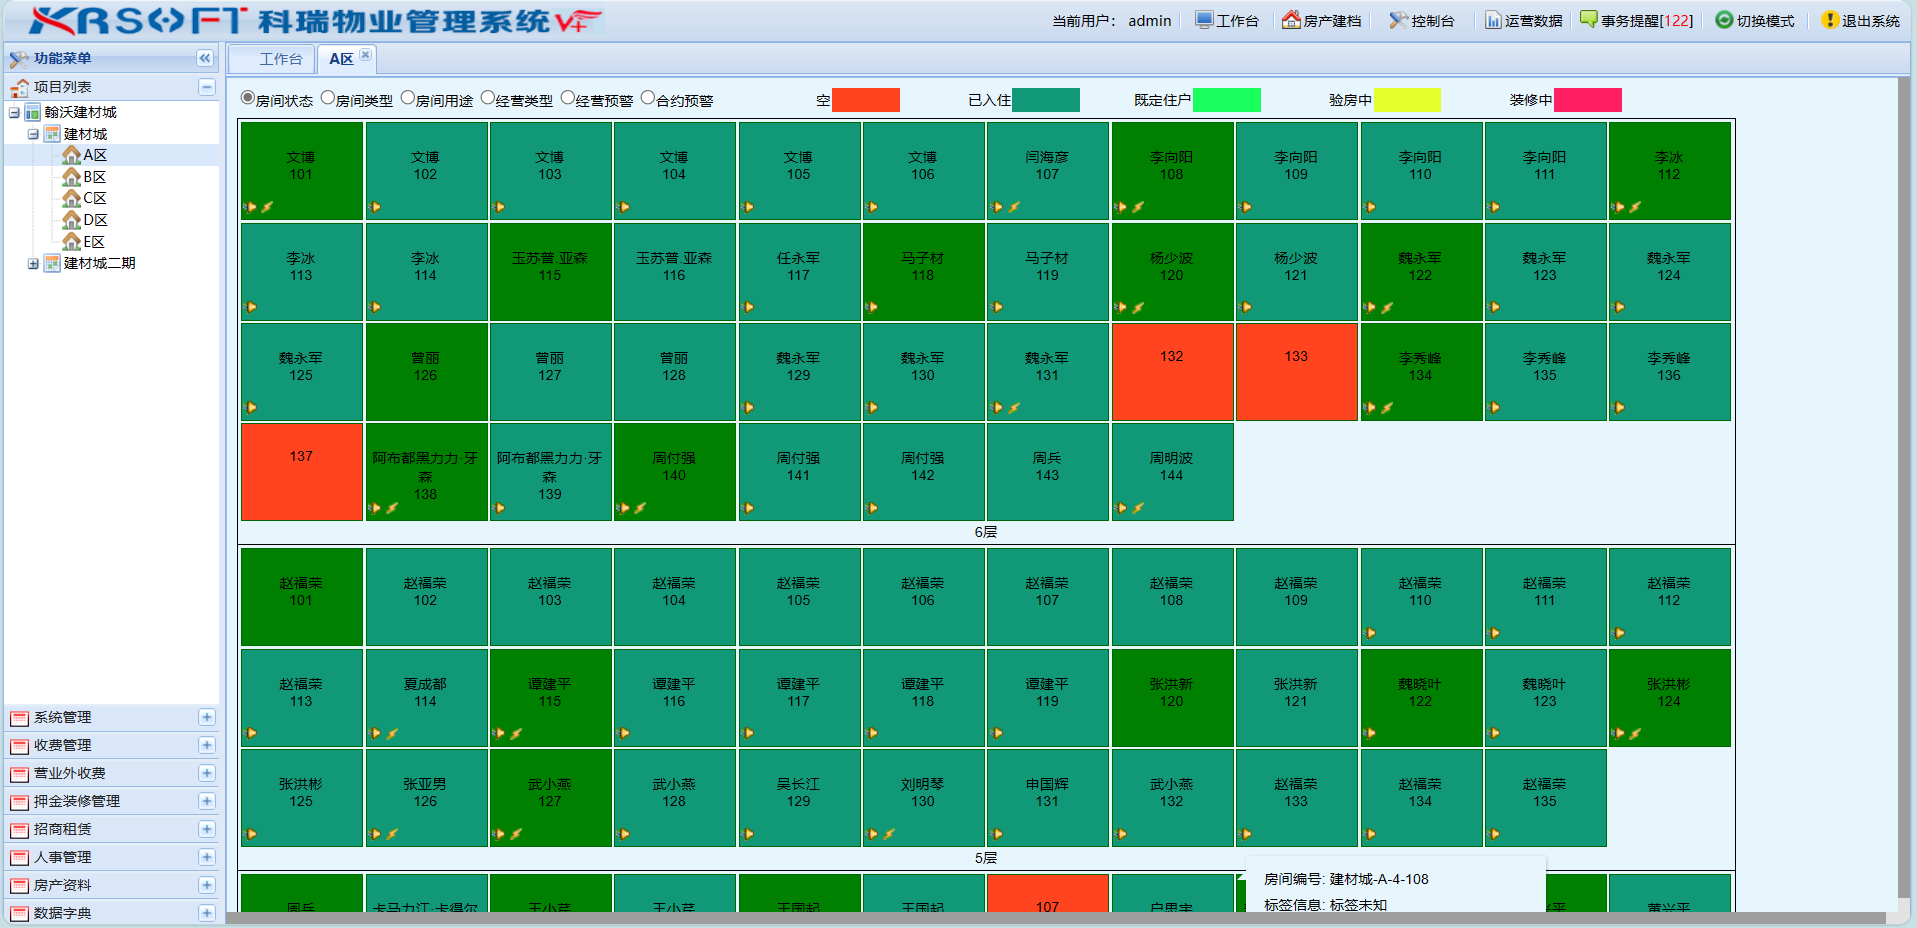1917x928 pixels.
Task: Collapse sidebar with double-arrow icon
Action: pos(205,58)
